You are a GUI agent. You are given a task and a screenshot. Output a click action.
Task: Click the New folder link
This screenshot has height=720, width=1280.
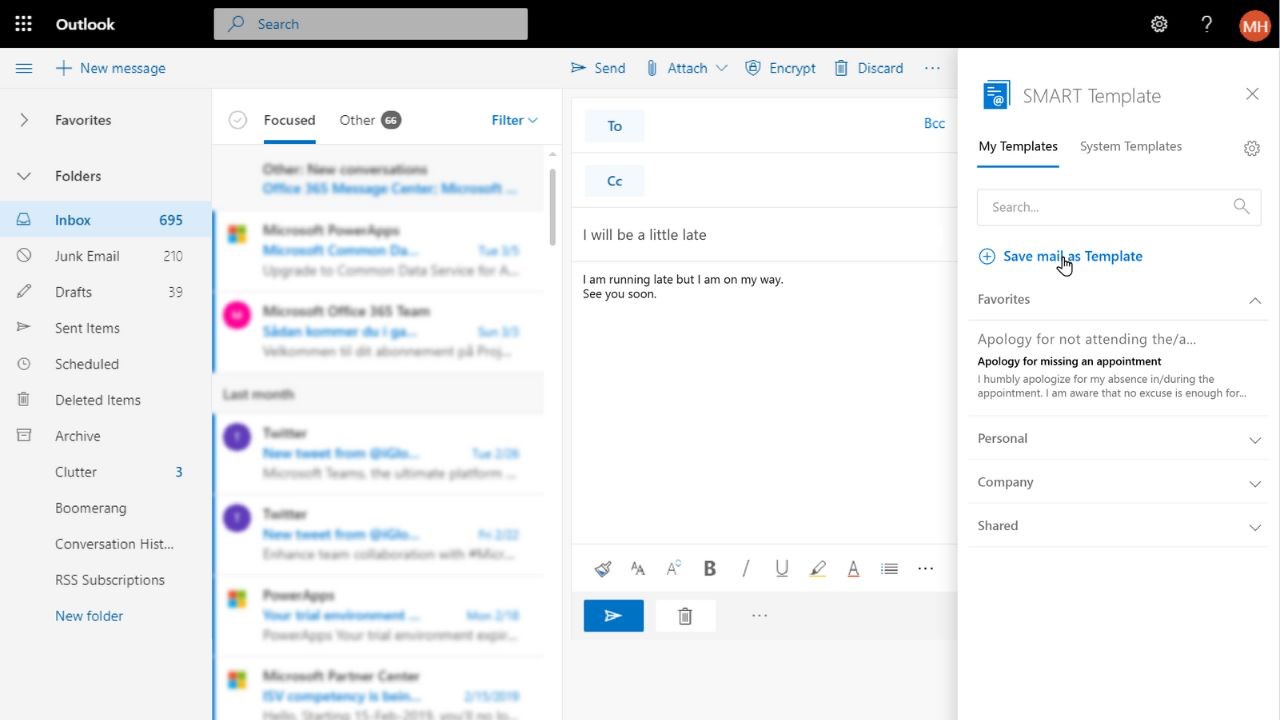pos(89,616)
